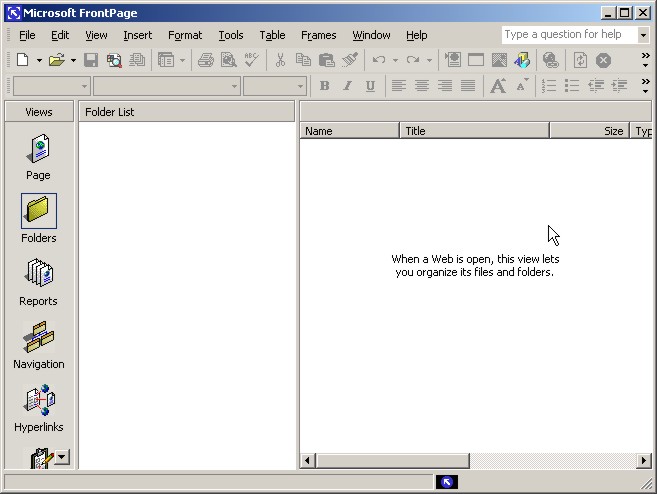Viewport: 657px width, 494px height.
Task: Click the Refresh page icon
Action: pos(580,60)
